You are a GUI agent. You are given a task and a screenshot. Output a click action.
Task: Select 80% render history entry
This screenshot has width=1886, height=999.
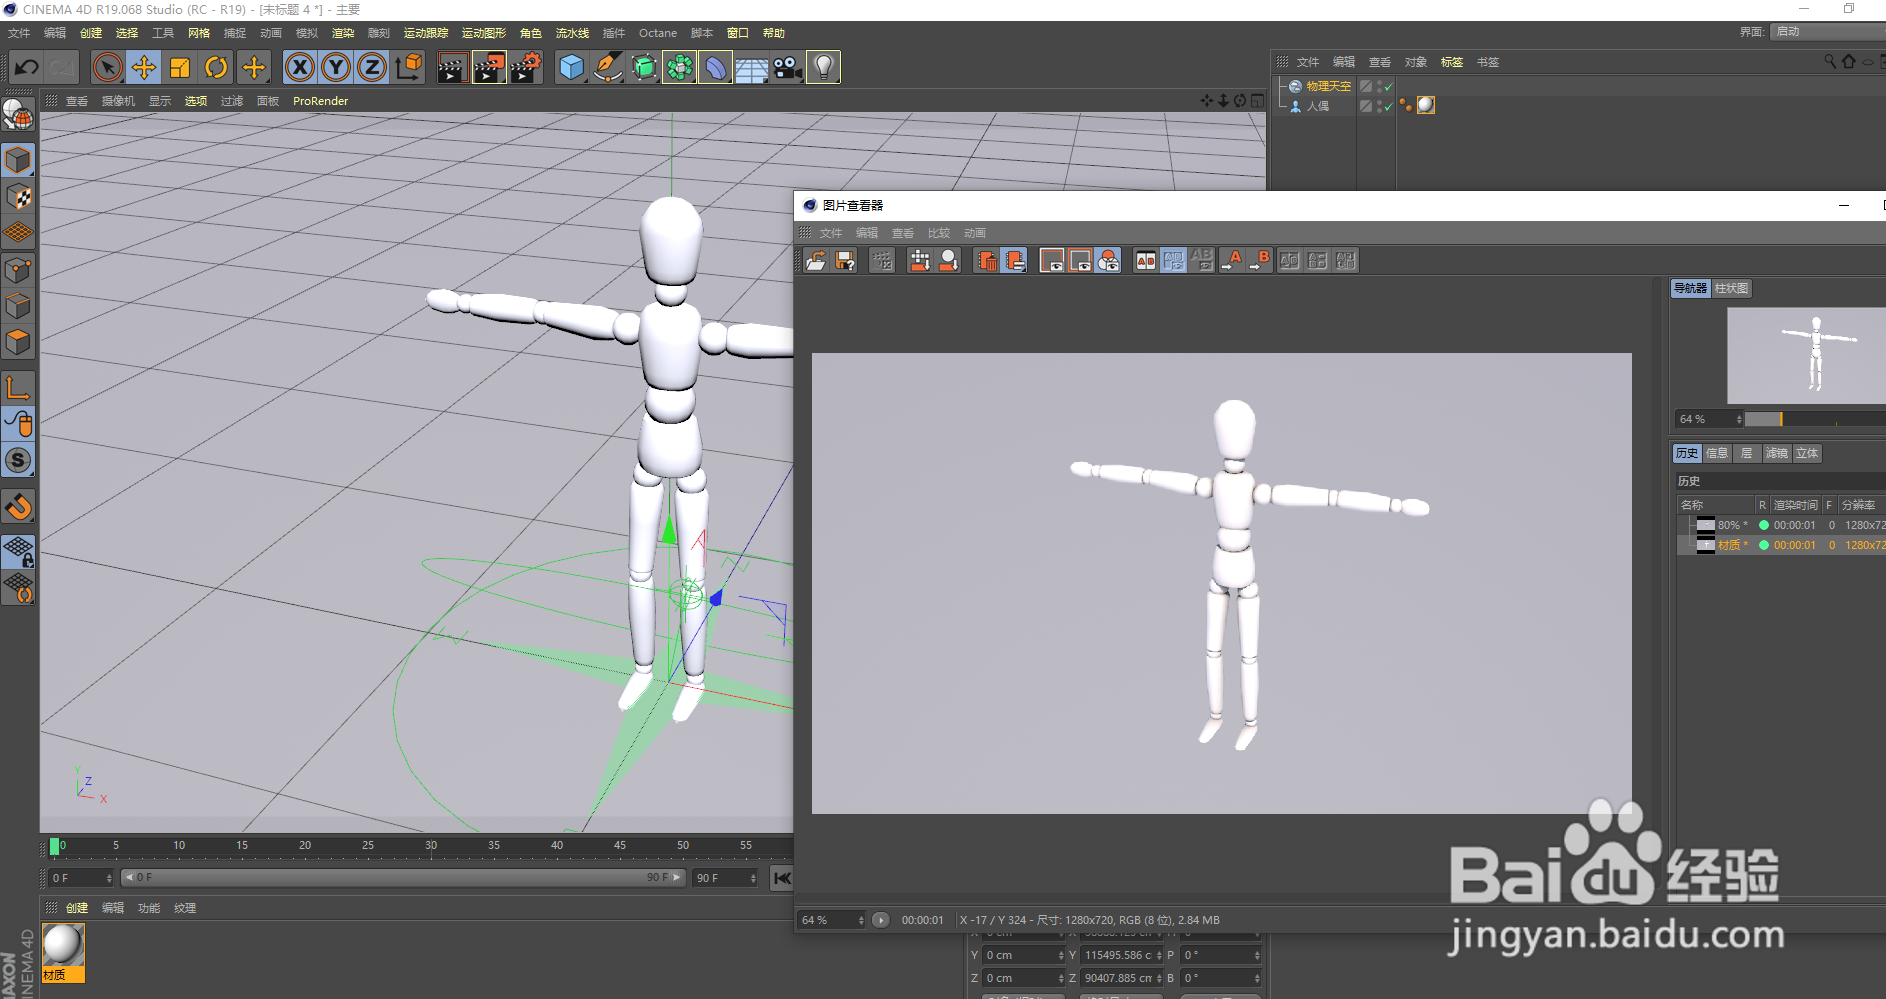[x=1782, y=525]
